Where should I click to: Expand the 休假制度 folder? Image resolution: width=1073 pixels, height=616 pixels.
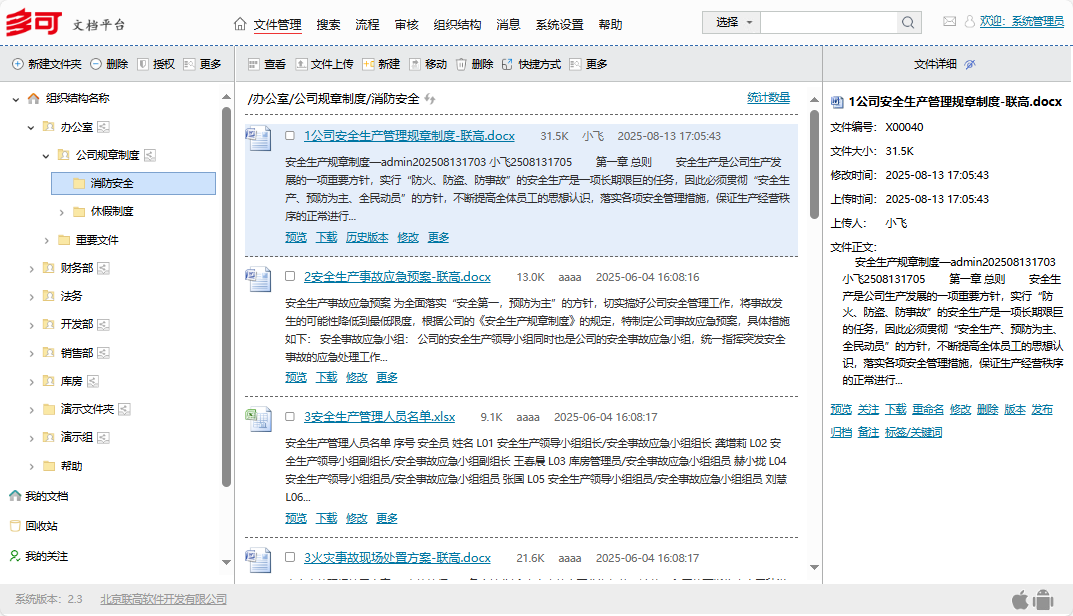coord(62,212)
